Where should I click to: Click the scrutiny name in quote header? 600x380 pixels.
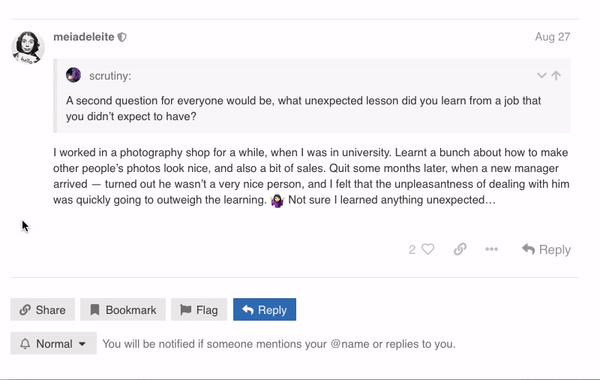[110, 76]
